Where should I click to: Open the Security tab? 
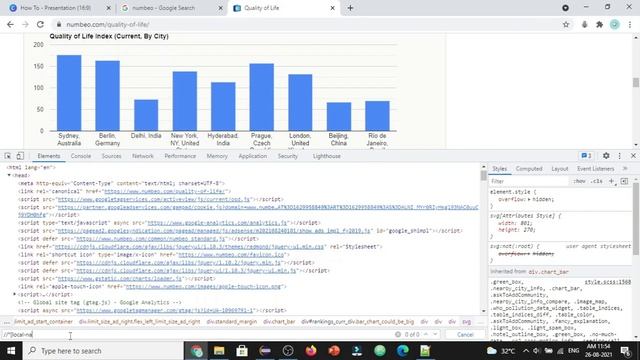coord(288,156)
